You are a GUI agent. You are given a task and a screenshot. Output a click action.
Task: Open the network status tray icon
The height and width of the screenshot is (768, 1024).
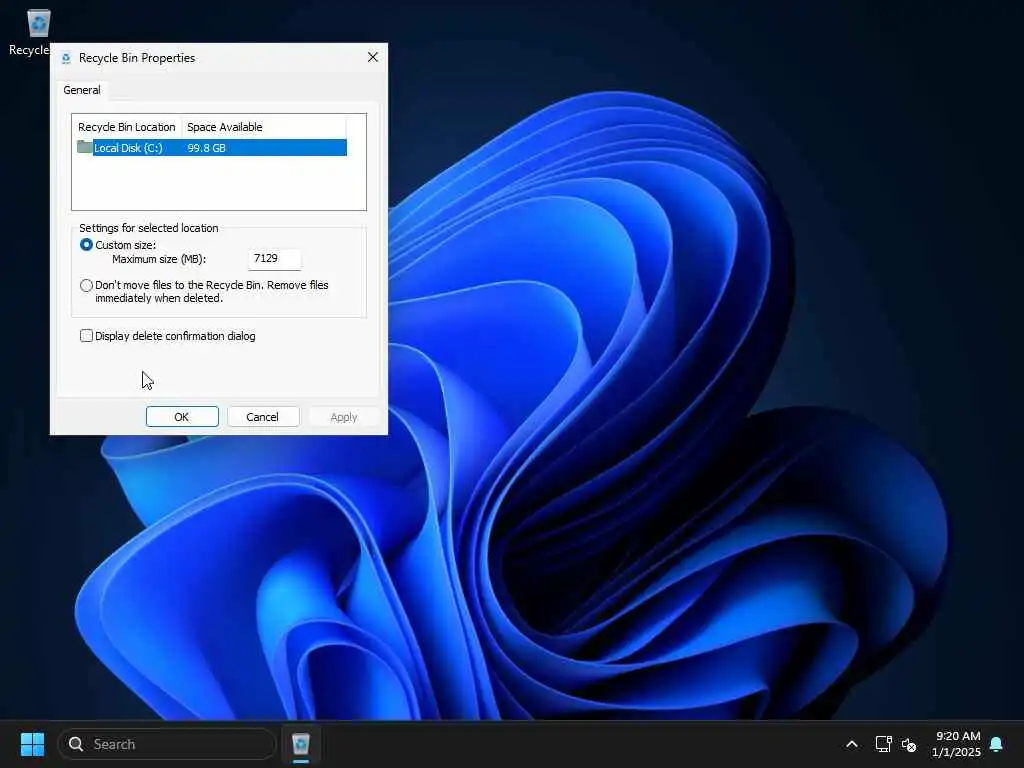tap(884, 744)
